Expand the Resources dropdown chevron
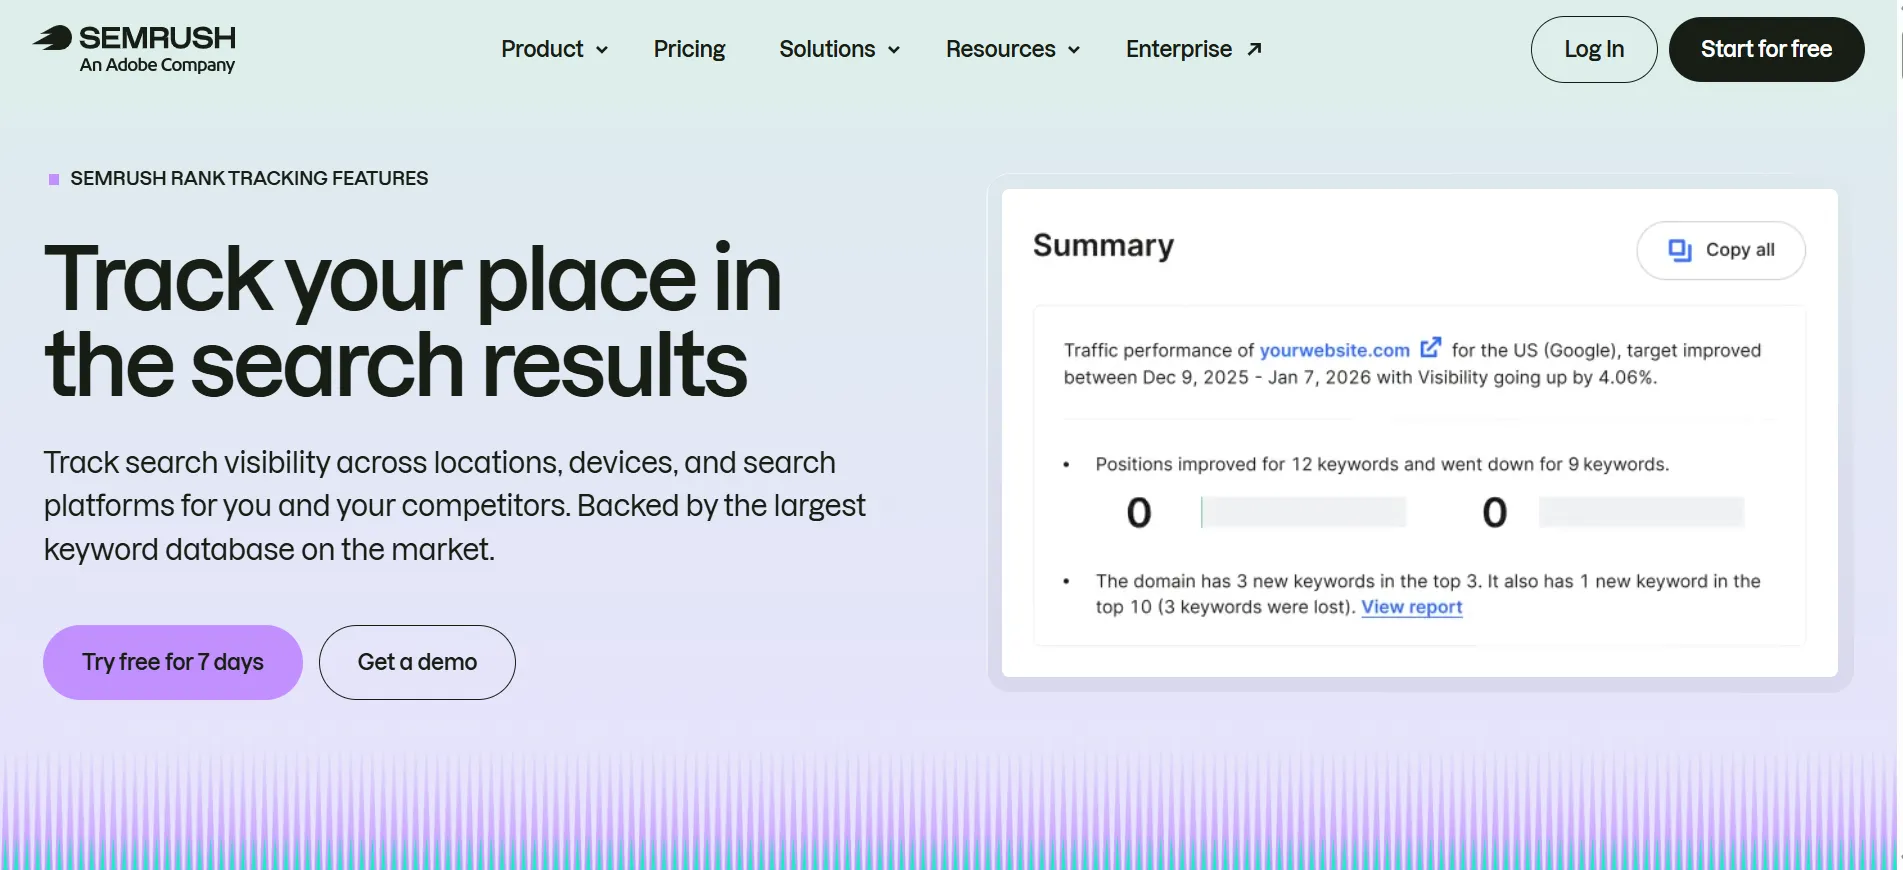 pos(1074,50)
